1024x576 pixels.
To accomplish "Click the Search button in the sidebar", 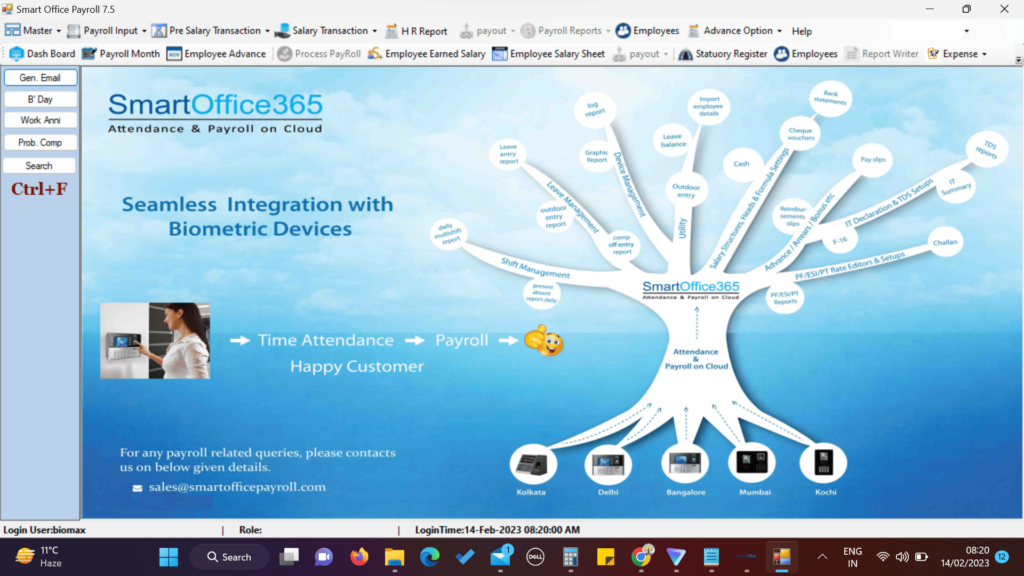I will (40, 166).
